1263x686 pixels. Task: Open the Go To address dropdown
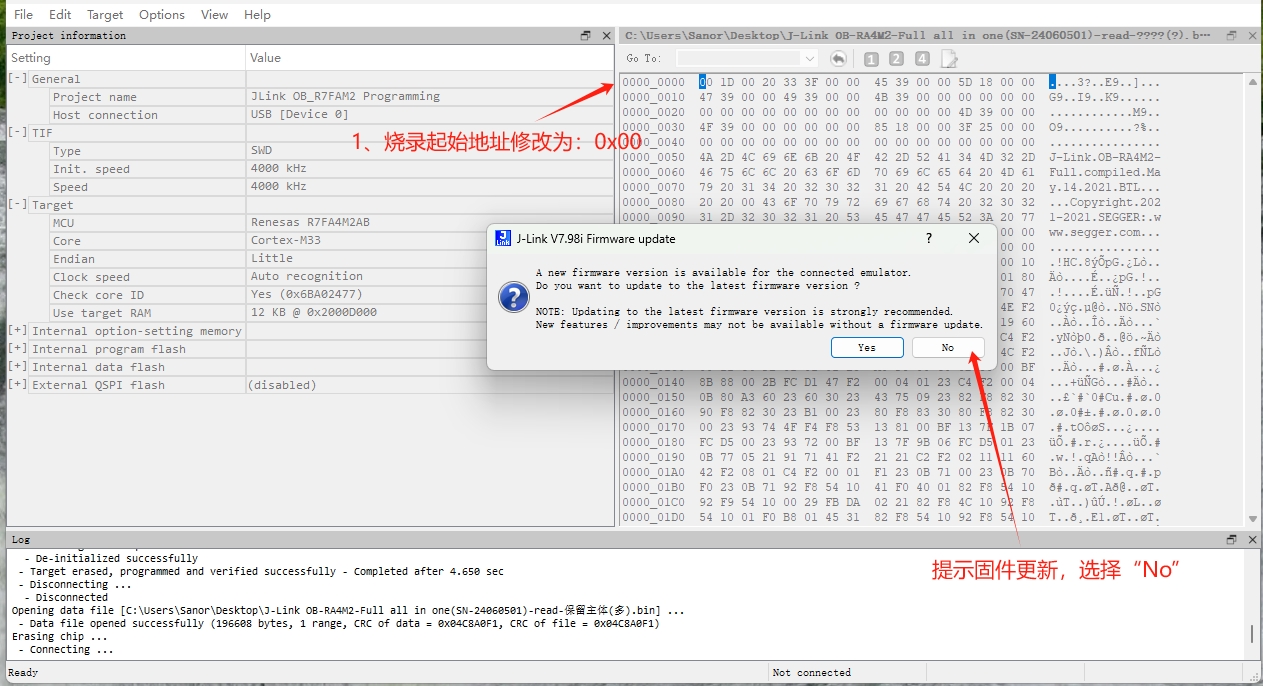tap(809, 59)
